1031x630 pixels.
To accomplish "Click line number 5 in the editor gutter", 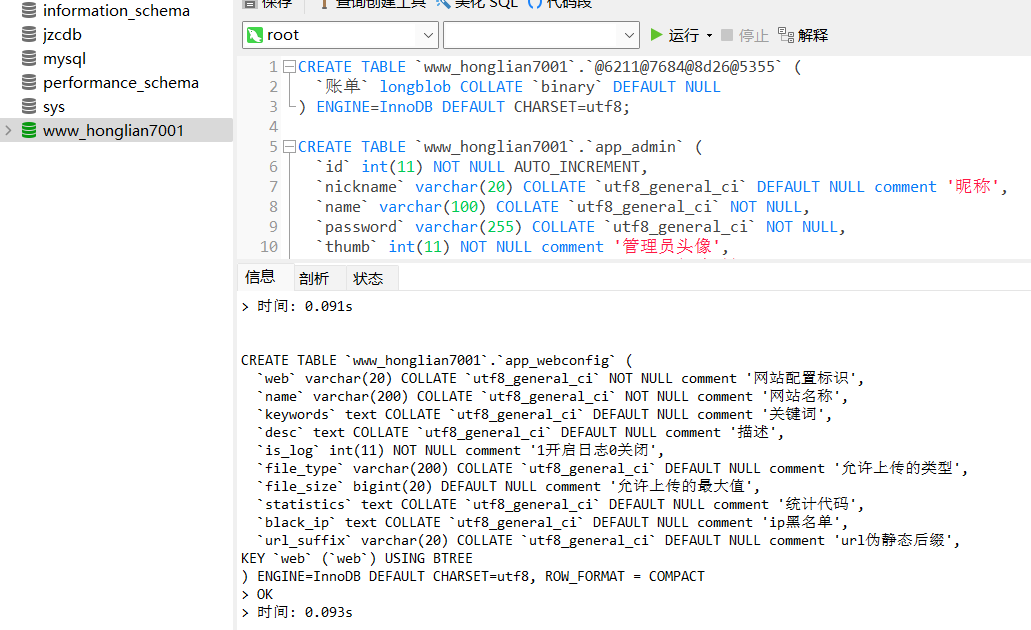I will [272, 146].
